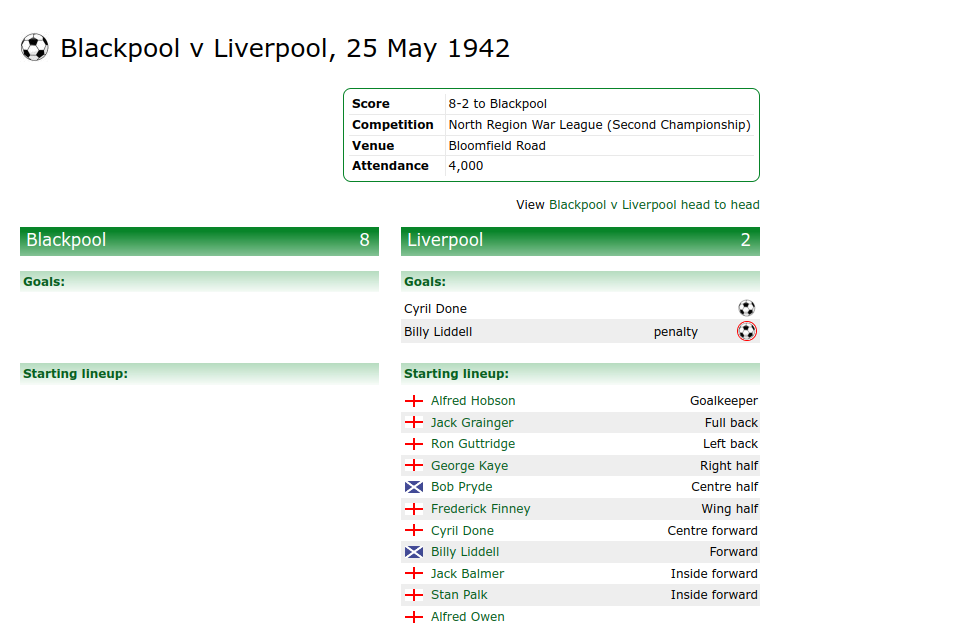View Frederick Finney's player page
963x630 pixels.
click(480, 509)
